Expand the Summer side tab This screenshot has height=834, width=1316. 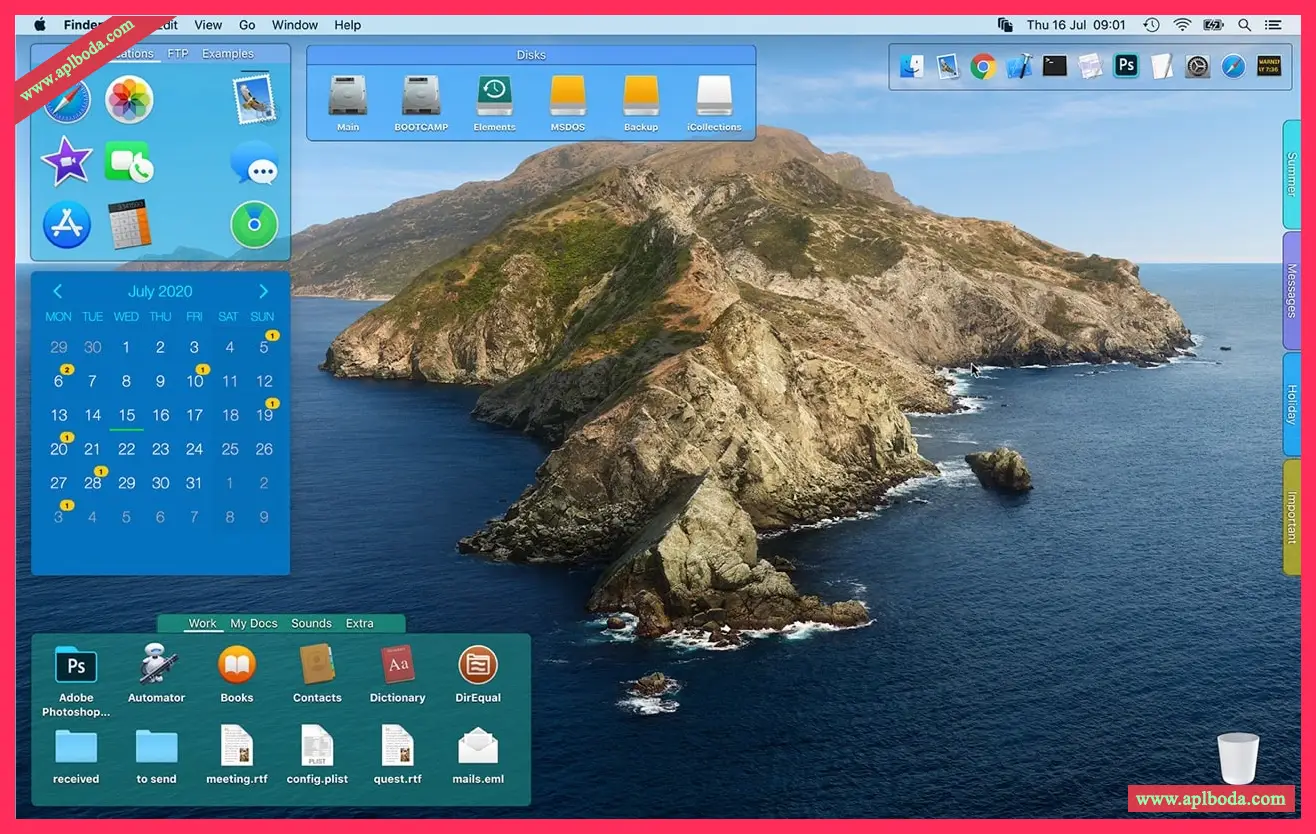1291,174
